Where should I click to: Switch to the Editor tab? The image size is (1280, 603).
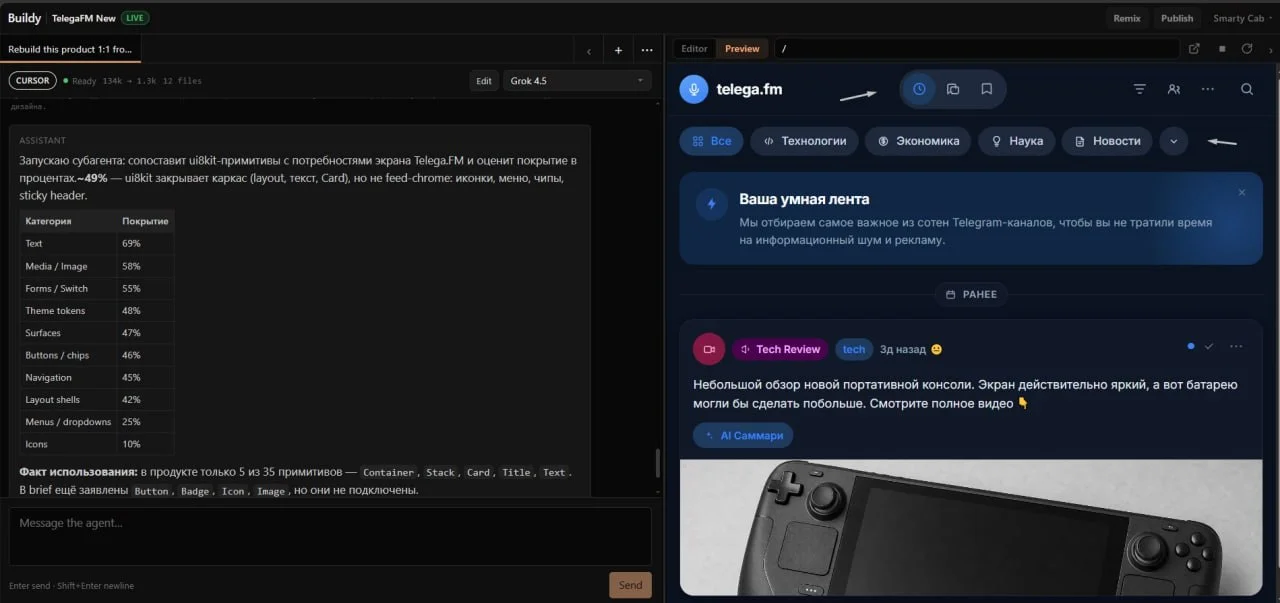point(695,48)
